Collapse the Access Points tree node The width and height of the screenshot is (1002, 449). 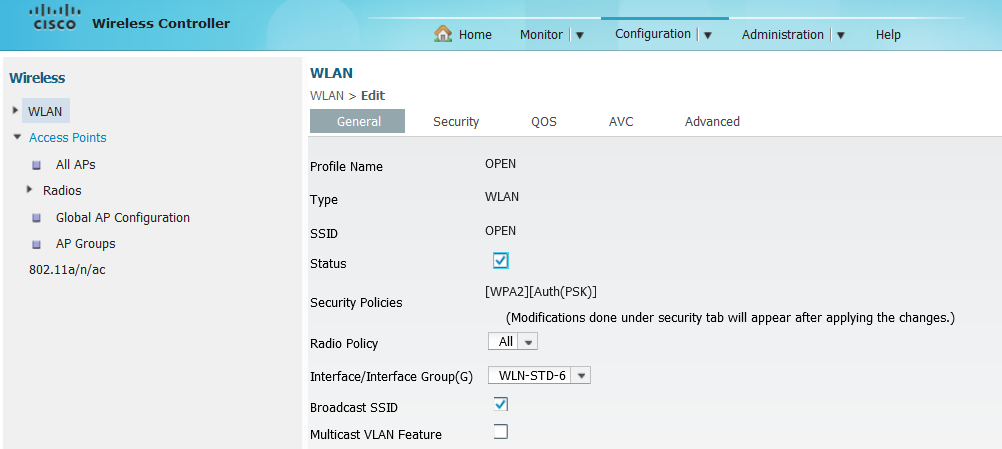click(x=17, y=137)
